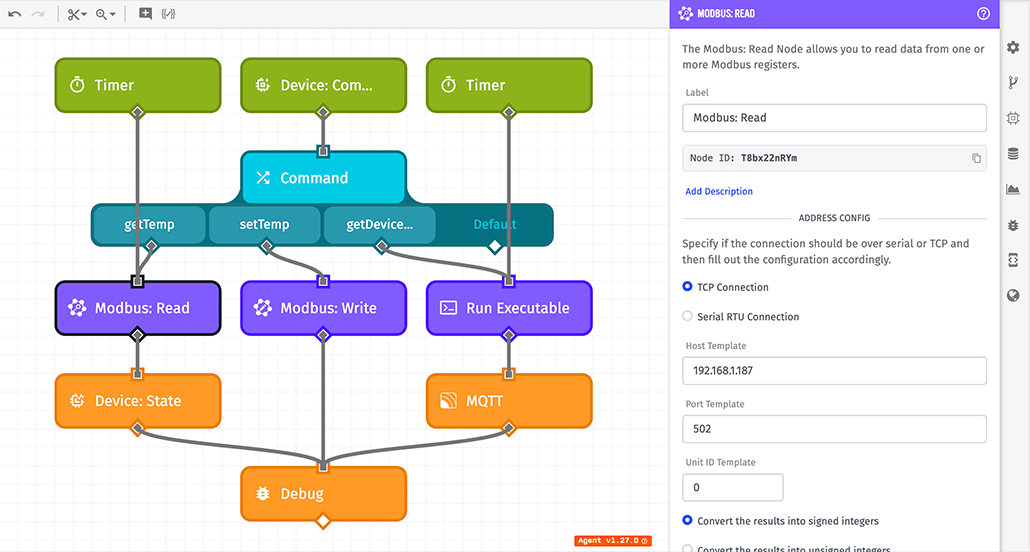Add a note with the comment plus icon
This screenshot has width=1030, height=552.
click(x=145, y=14)
